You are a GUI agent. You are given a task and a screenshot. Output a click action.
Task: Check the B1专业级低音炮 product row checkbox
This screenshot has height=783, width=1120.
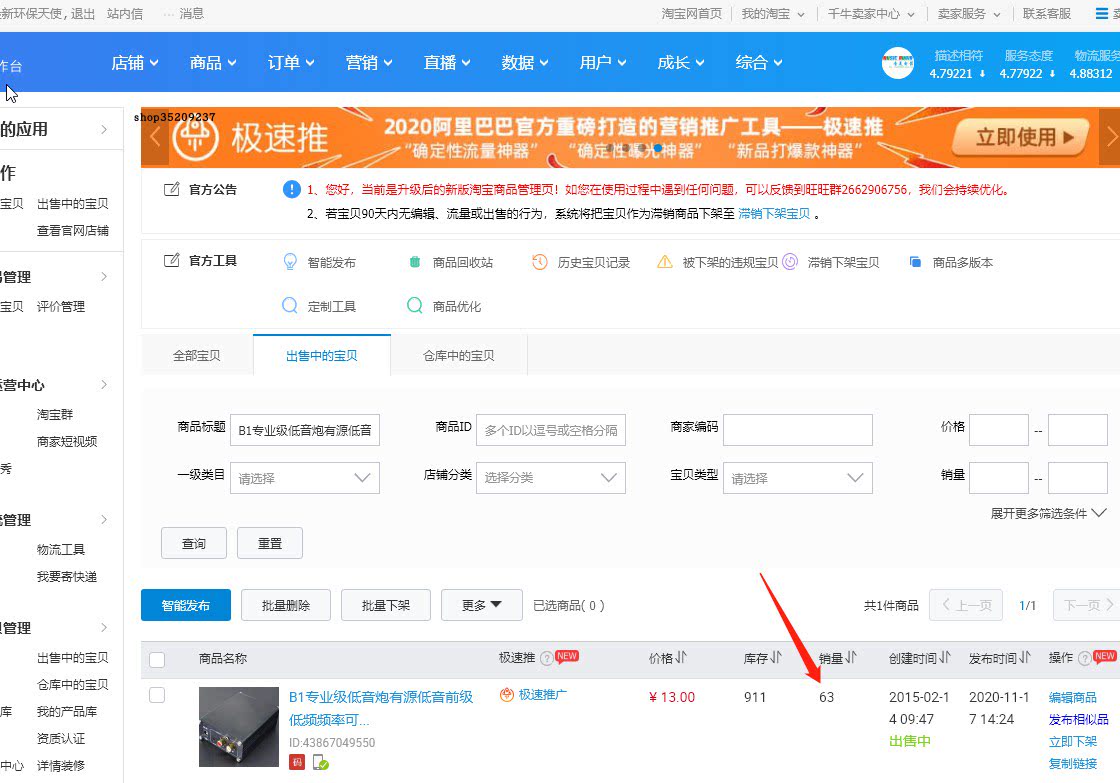click(x=157, y=695)
